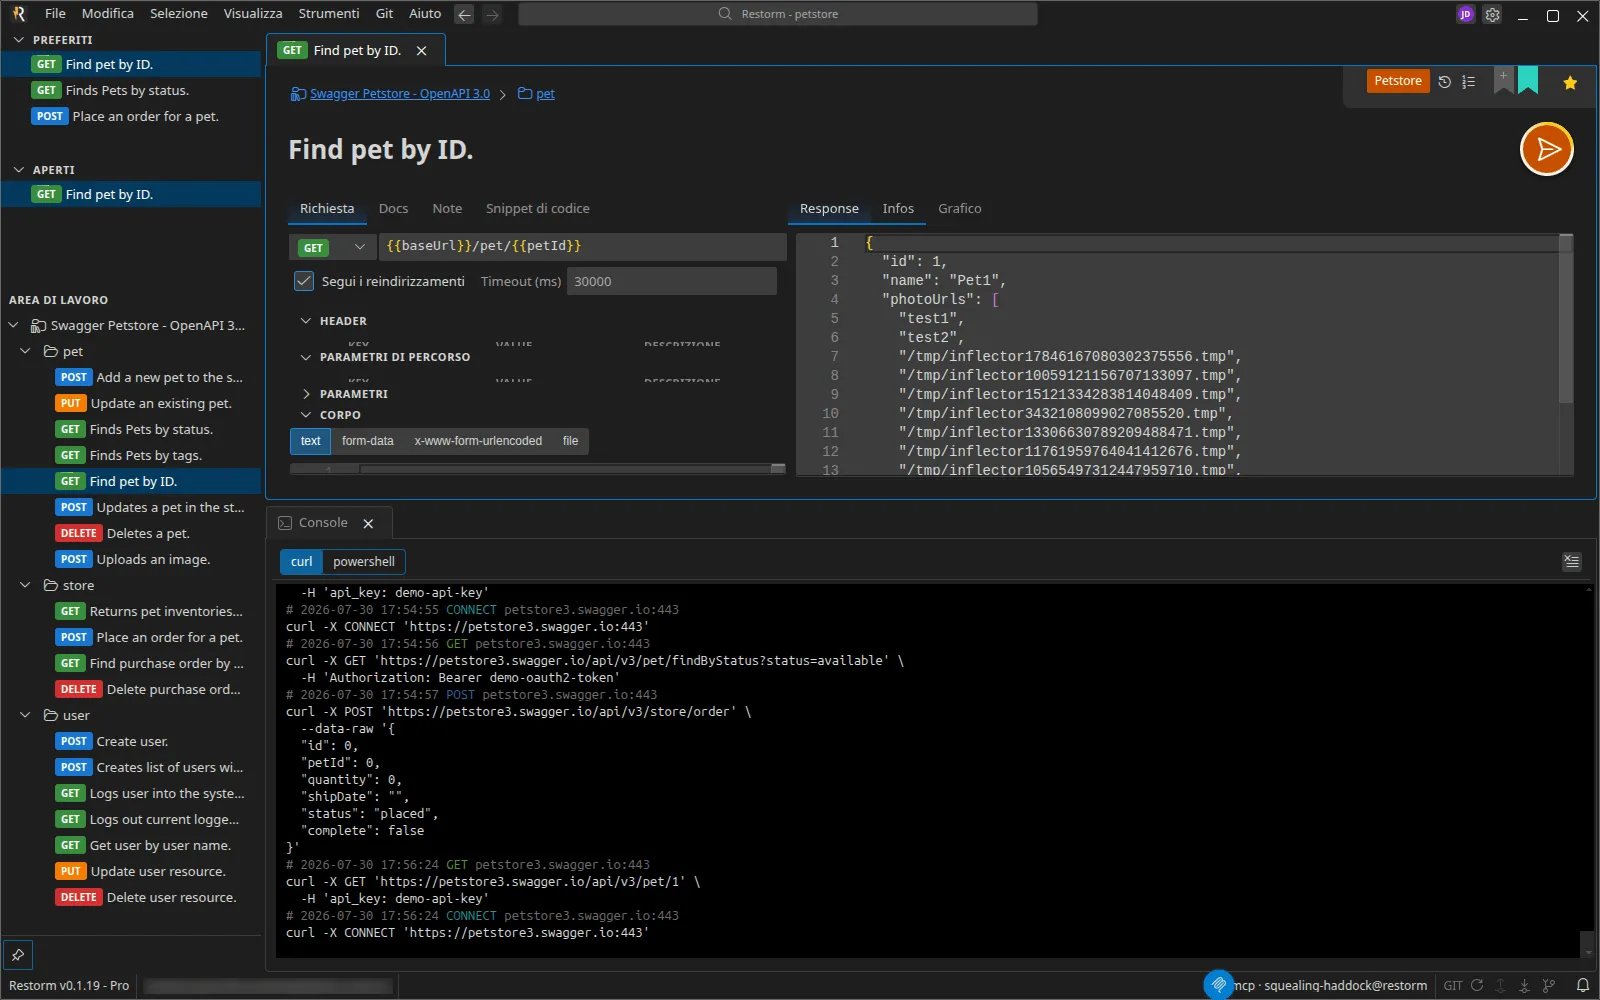The width and height of the screenshot is (1600, 1000).
Task: Open the Git menu
Action: click(384, 14)
